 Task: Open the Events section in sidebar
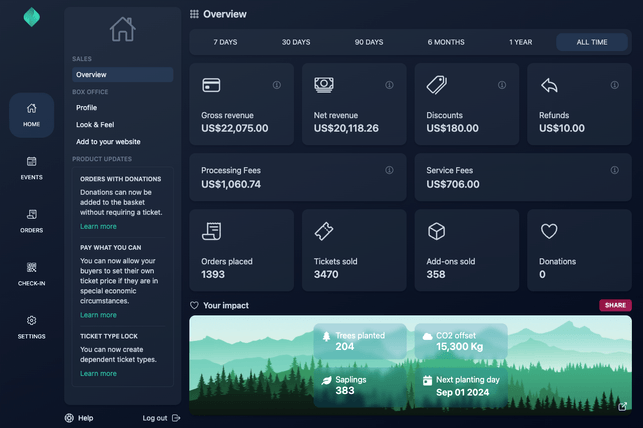click(x=31, y=167)
